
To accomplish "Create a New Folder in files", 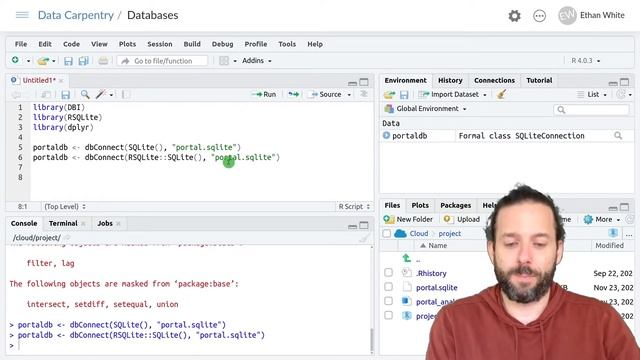I will pyautogui.click(x=408, y=220).
